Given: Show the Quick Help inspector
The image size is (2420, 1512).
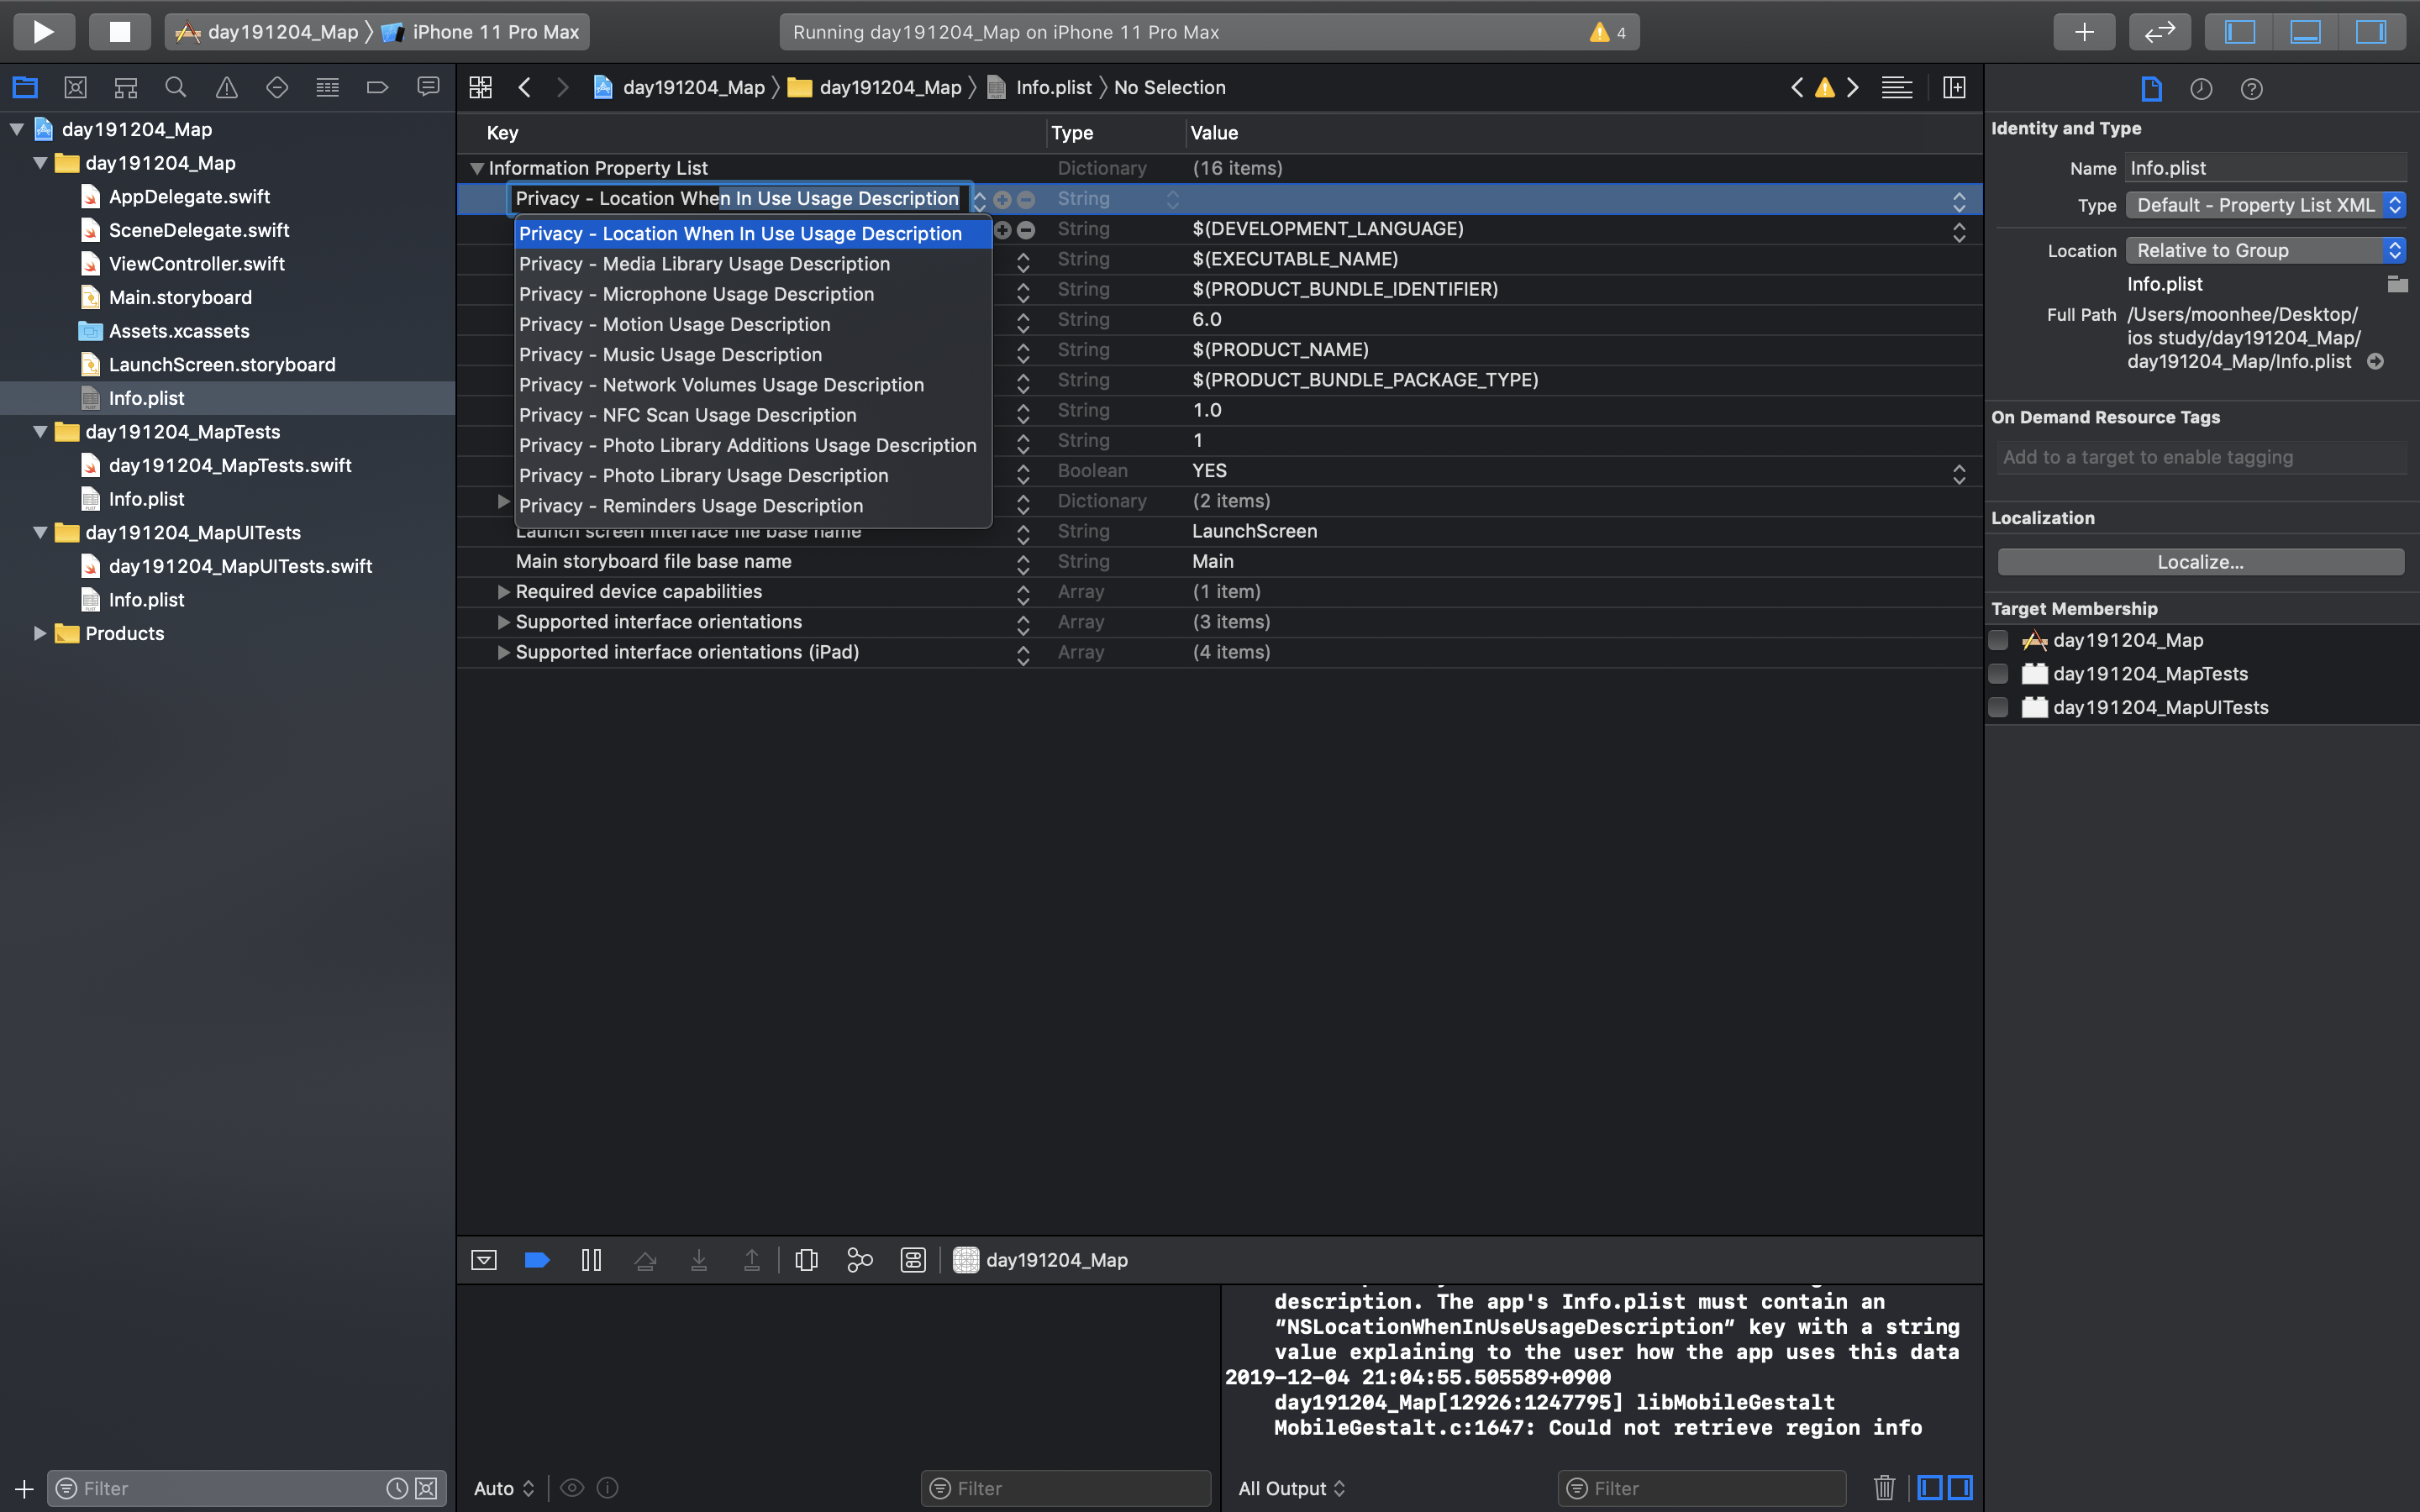Looking at the screenshot, I should coord(2251,89).
